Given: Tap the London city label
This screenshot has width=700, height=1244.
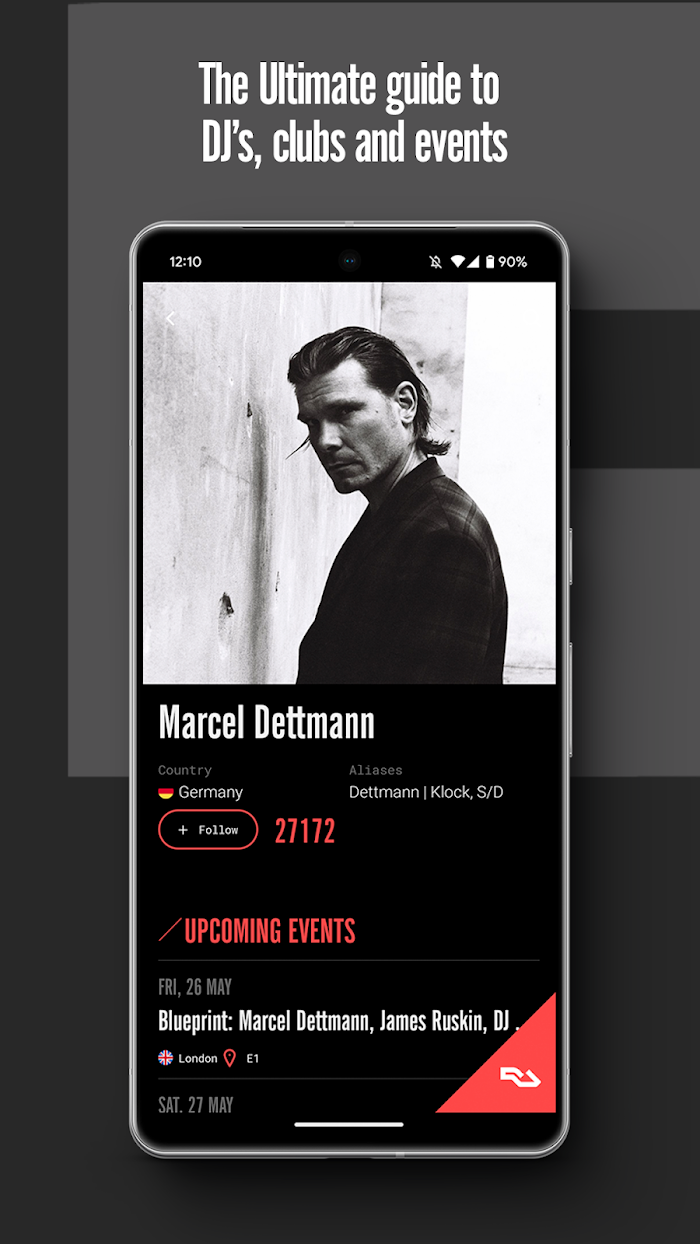Looking at the screenshot, I should [198, 1058].
